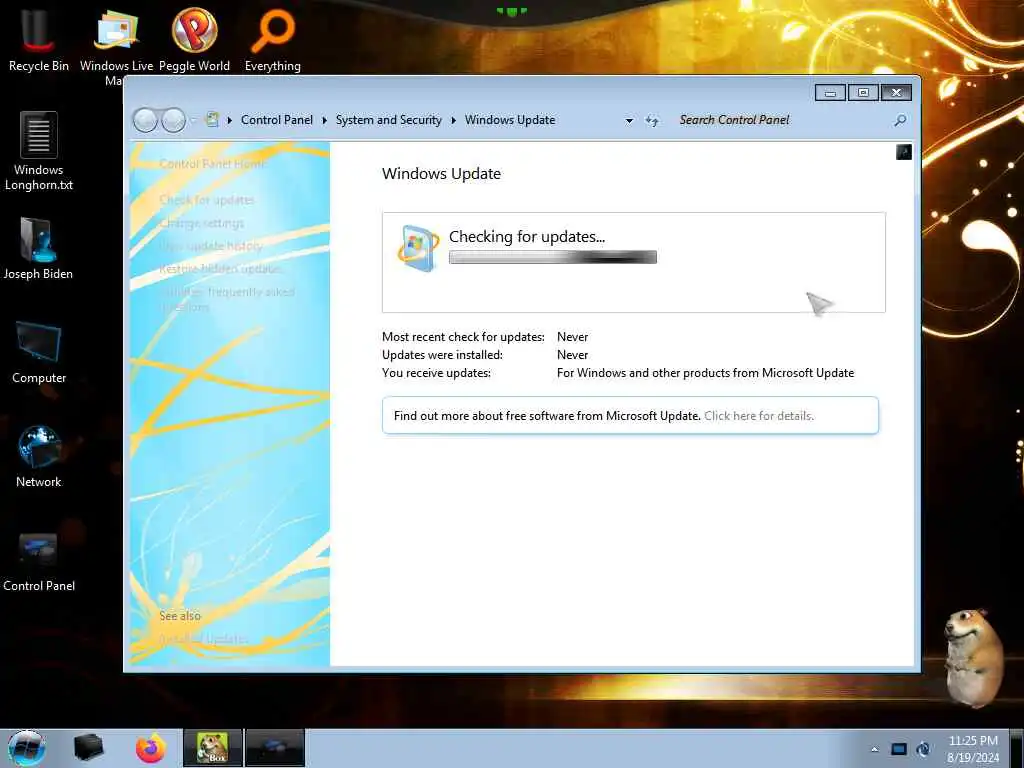
Task: Open Change settings sidebar link
Action: coord(202,223)
